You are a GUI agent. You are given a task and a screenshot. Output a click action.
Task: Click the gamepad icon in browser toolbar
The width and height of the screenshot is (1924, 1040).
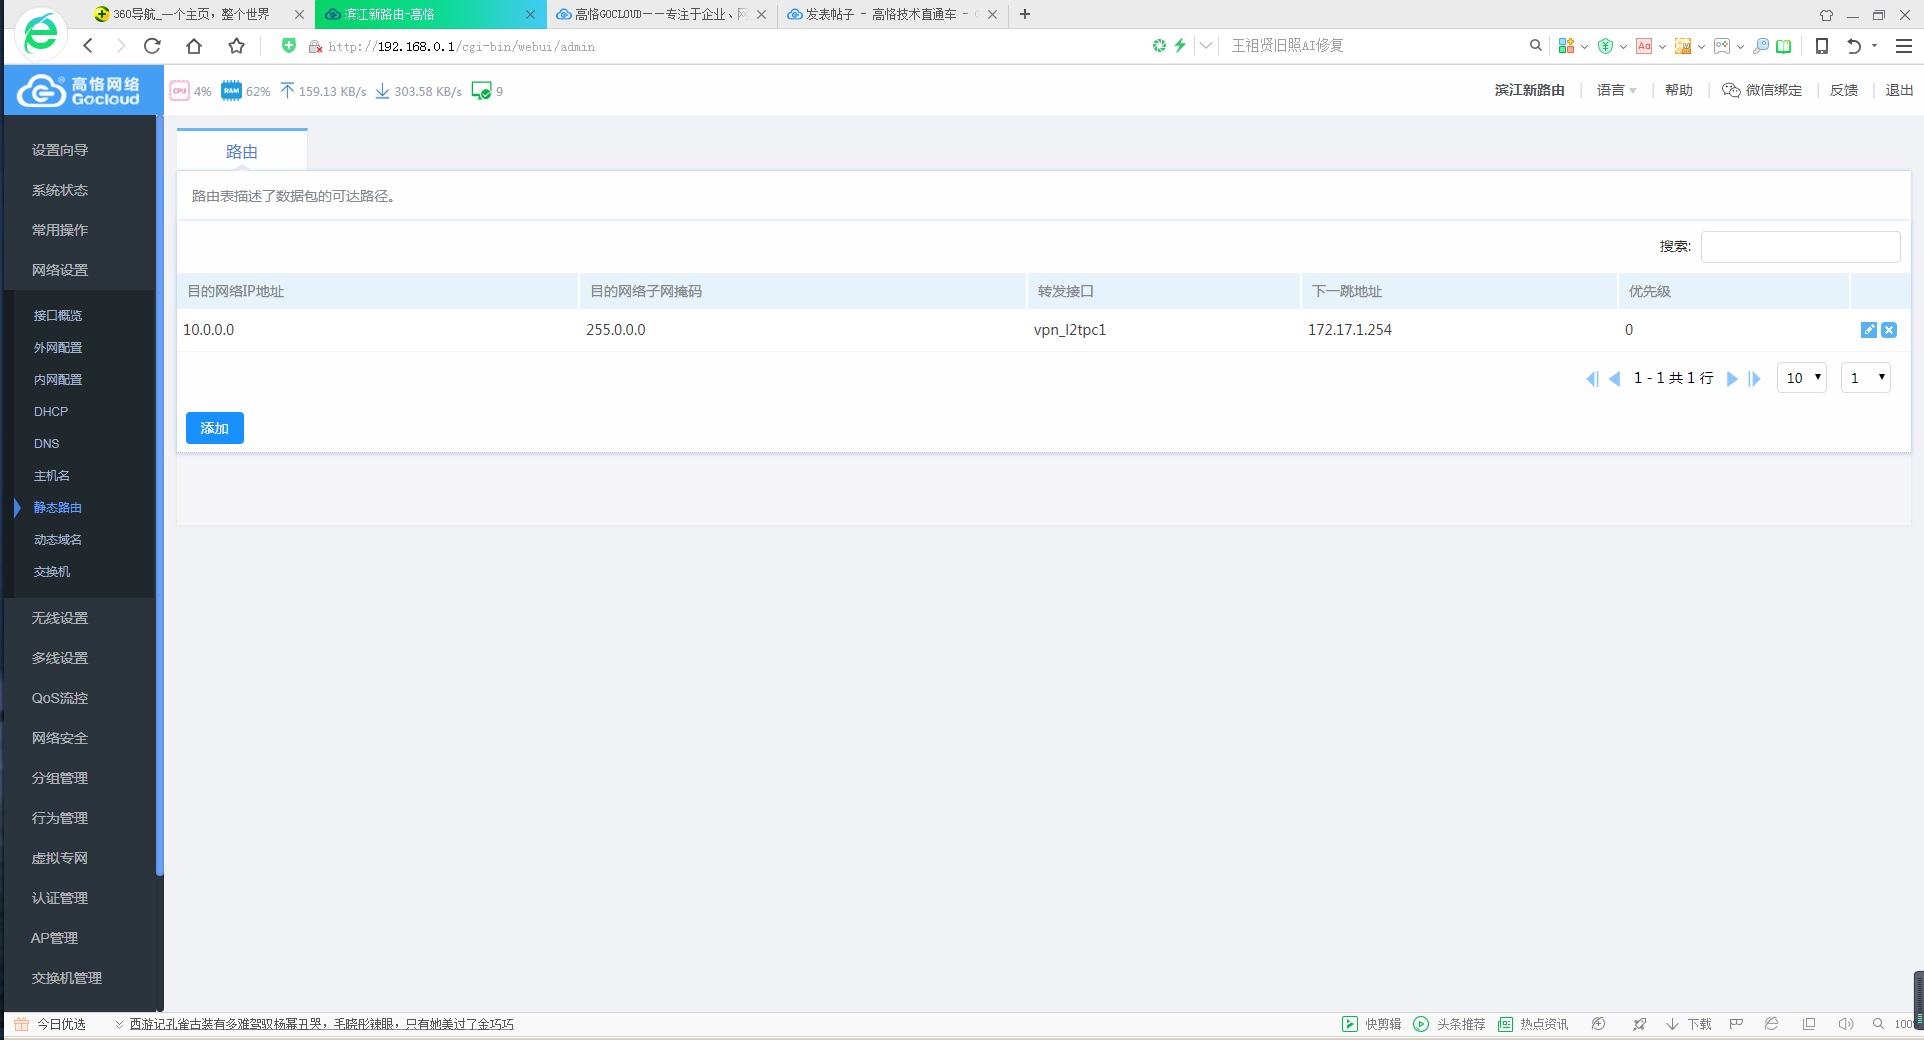[1722, 45]
